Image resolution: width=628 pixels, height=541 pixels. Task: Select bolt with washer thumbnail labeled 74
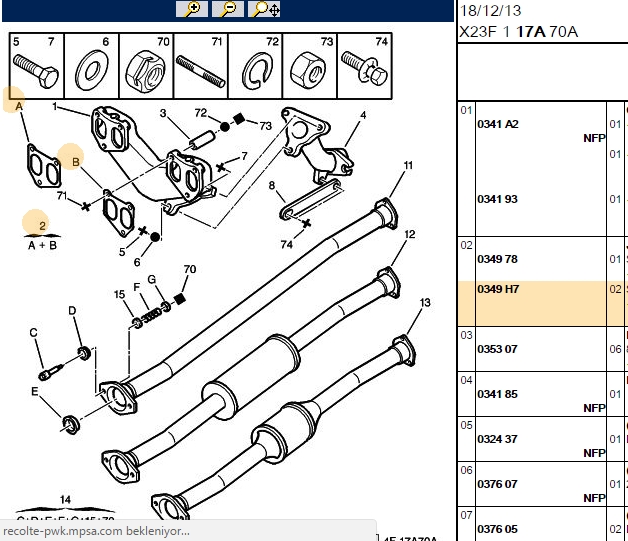(364, 66)
